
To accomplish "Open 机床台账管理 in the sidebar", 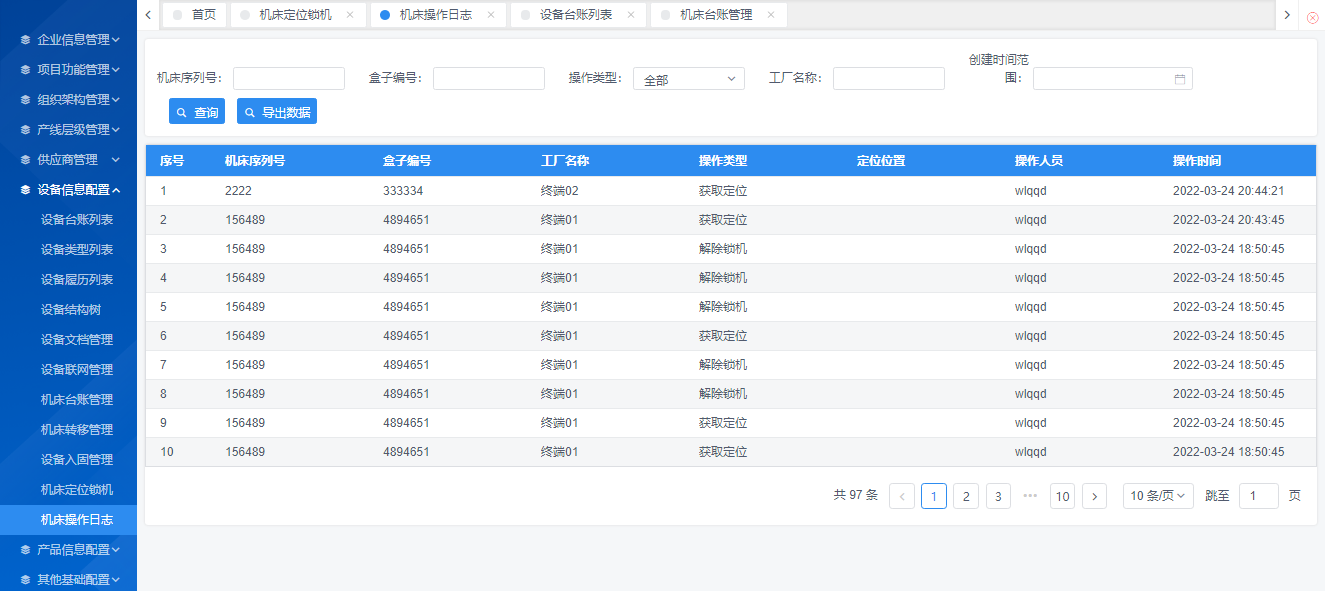I will [77, 400].
